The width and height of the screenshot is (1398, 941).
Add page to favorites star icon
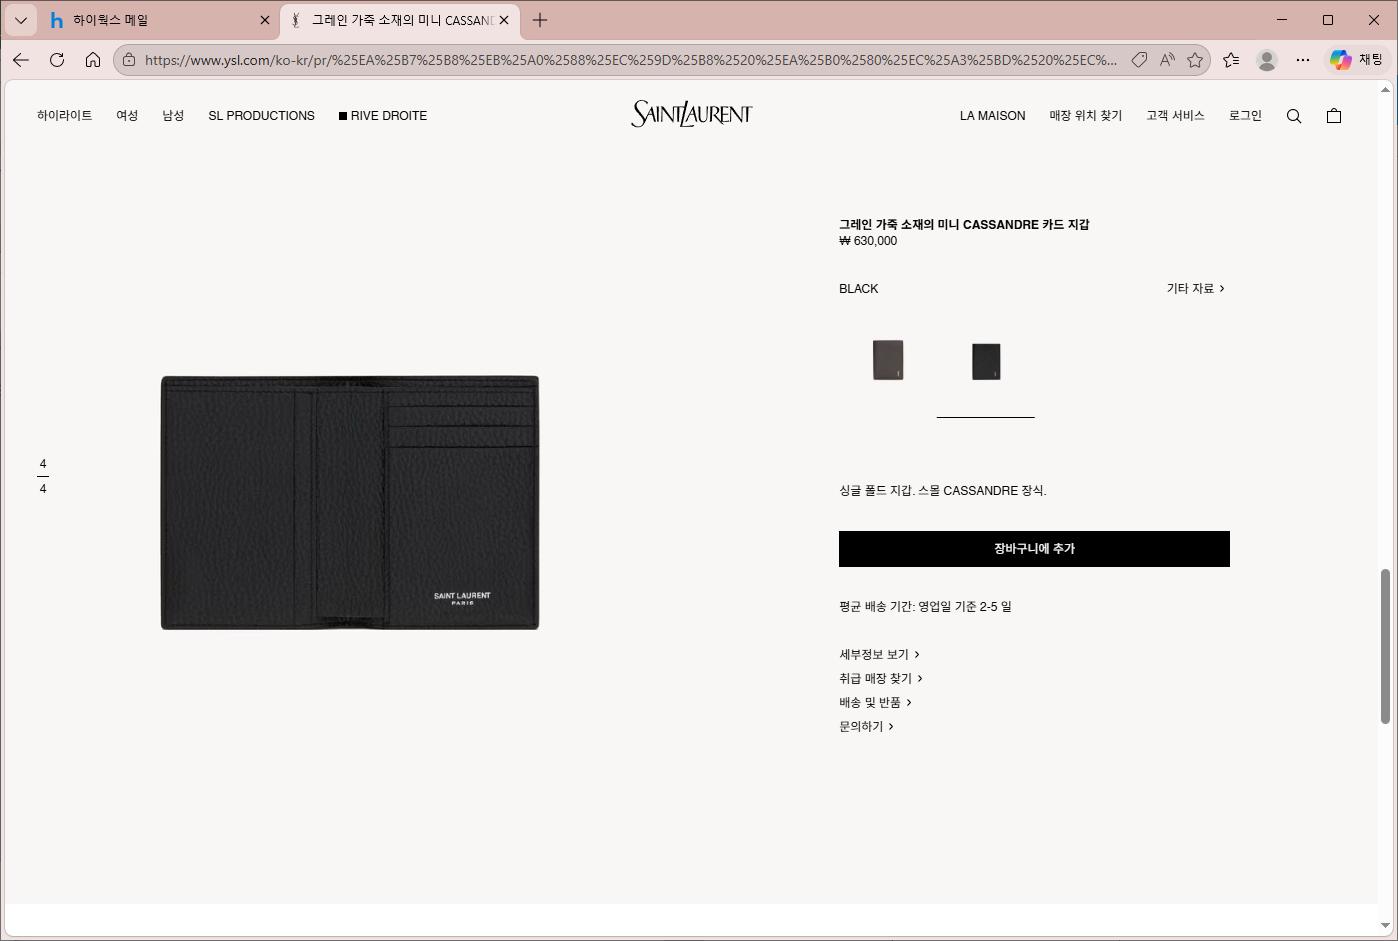pyautogui.click(x=1195, y=60)
